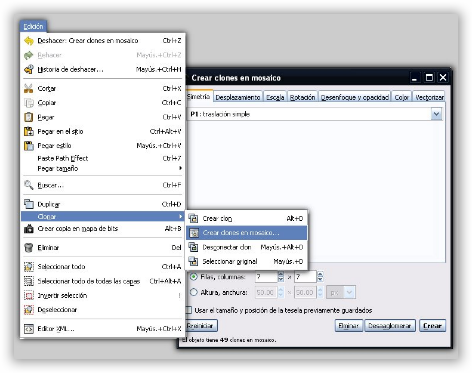Switch to the Vectorizar tab
Screen dimensions: 472x373
[429, 97]
